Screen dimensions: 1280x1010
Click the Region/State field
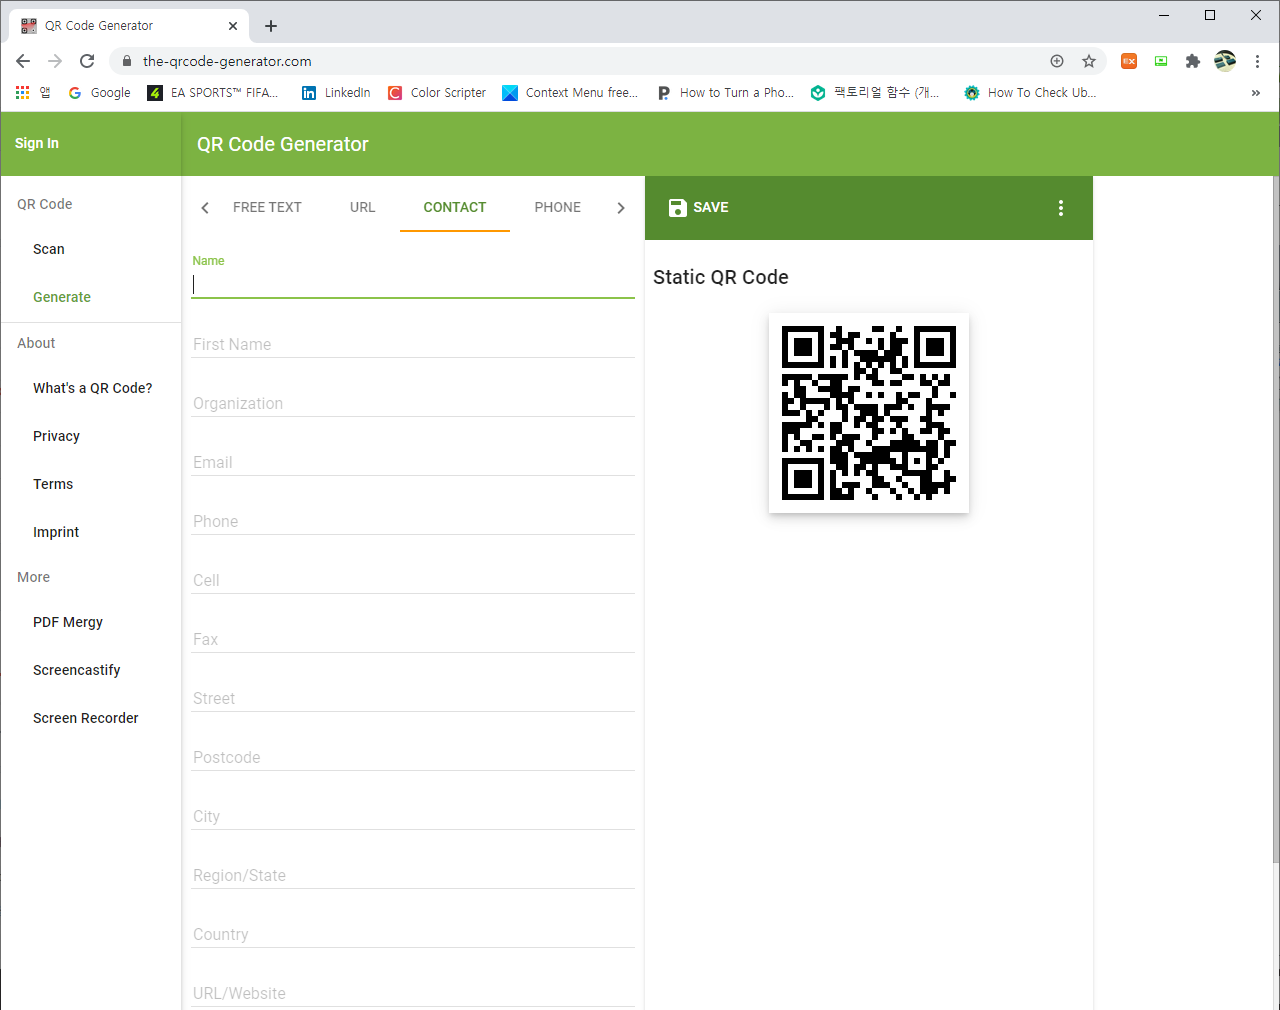pos(413,875)
